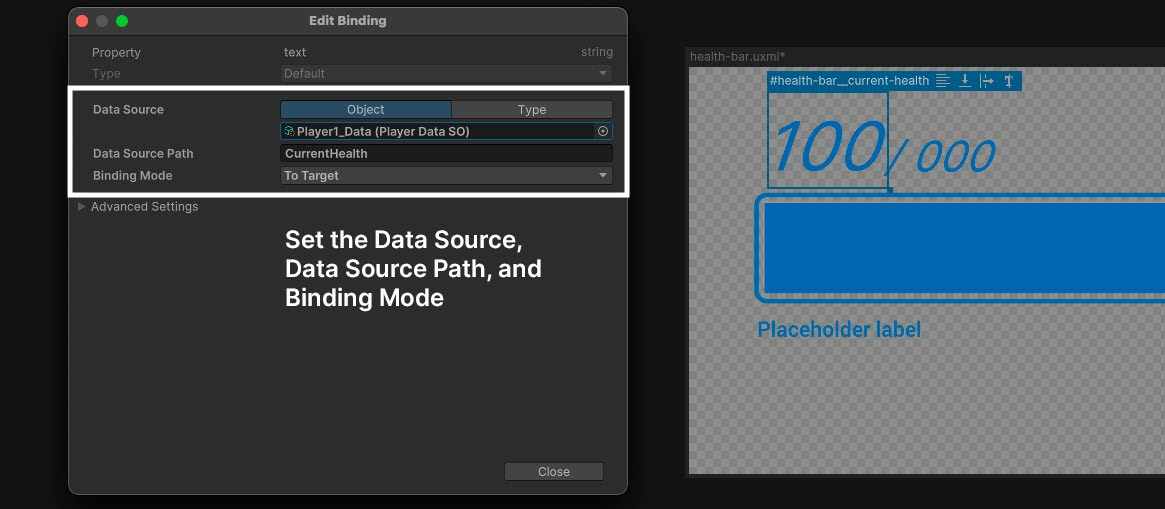This screenshot has width=1165, height=509.
Task: Click the align-bottom arrow icon in canvas header
Action: (964, 81)
